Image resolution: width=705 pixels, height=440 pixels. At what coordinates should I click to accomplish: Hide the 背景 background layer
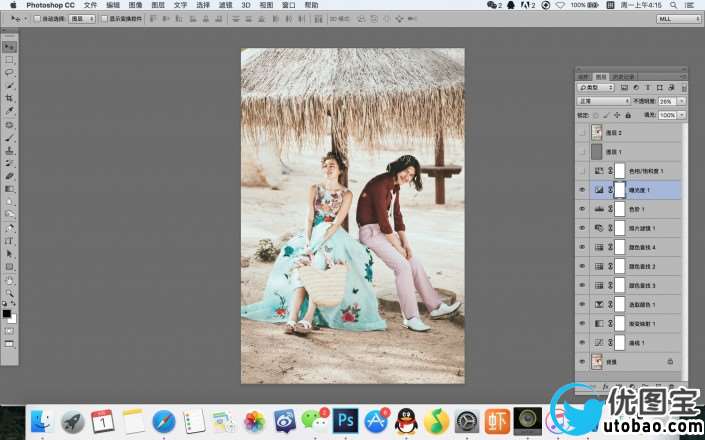tap(582, 362)
